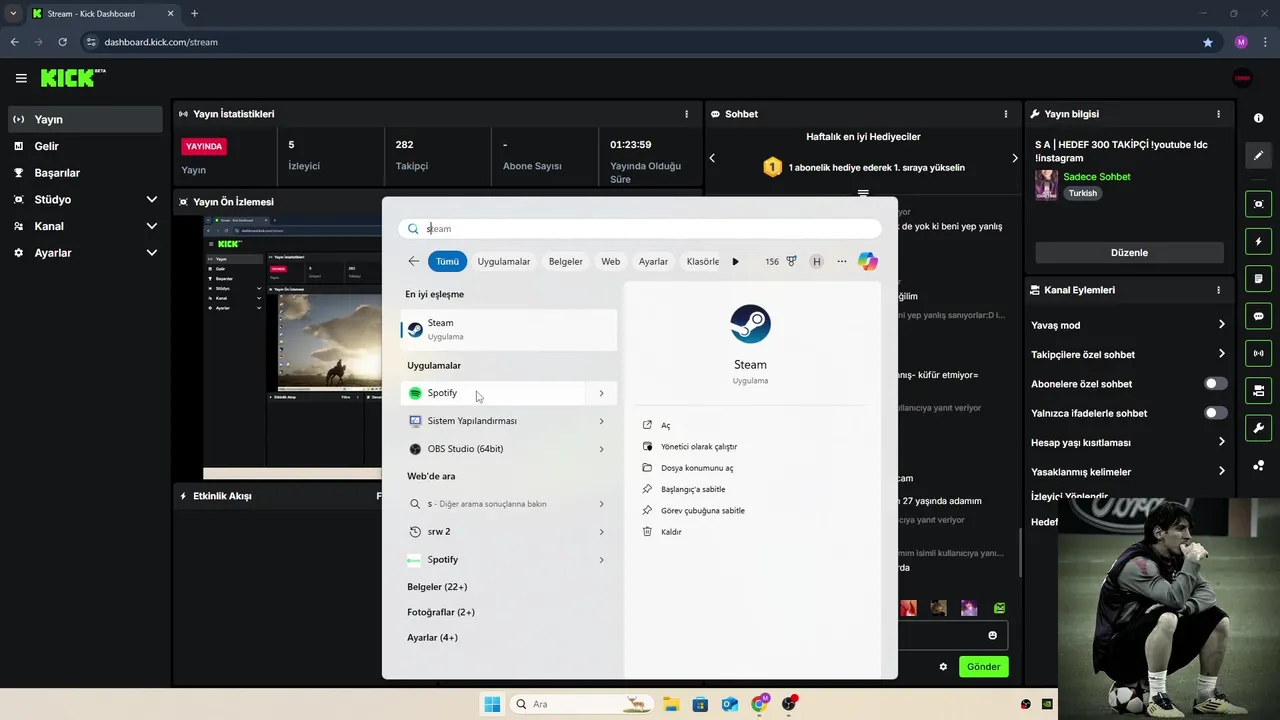Open OBS Studio from taskbar
The image size is (1280, 720).
point(790,704)
